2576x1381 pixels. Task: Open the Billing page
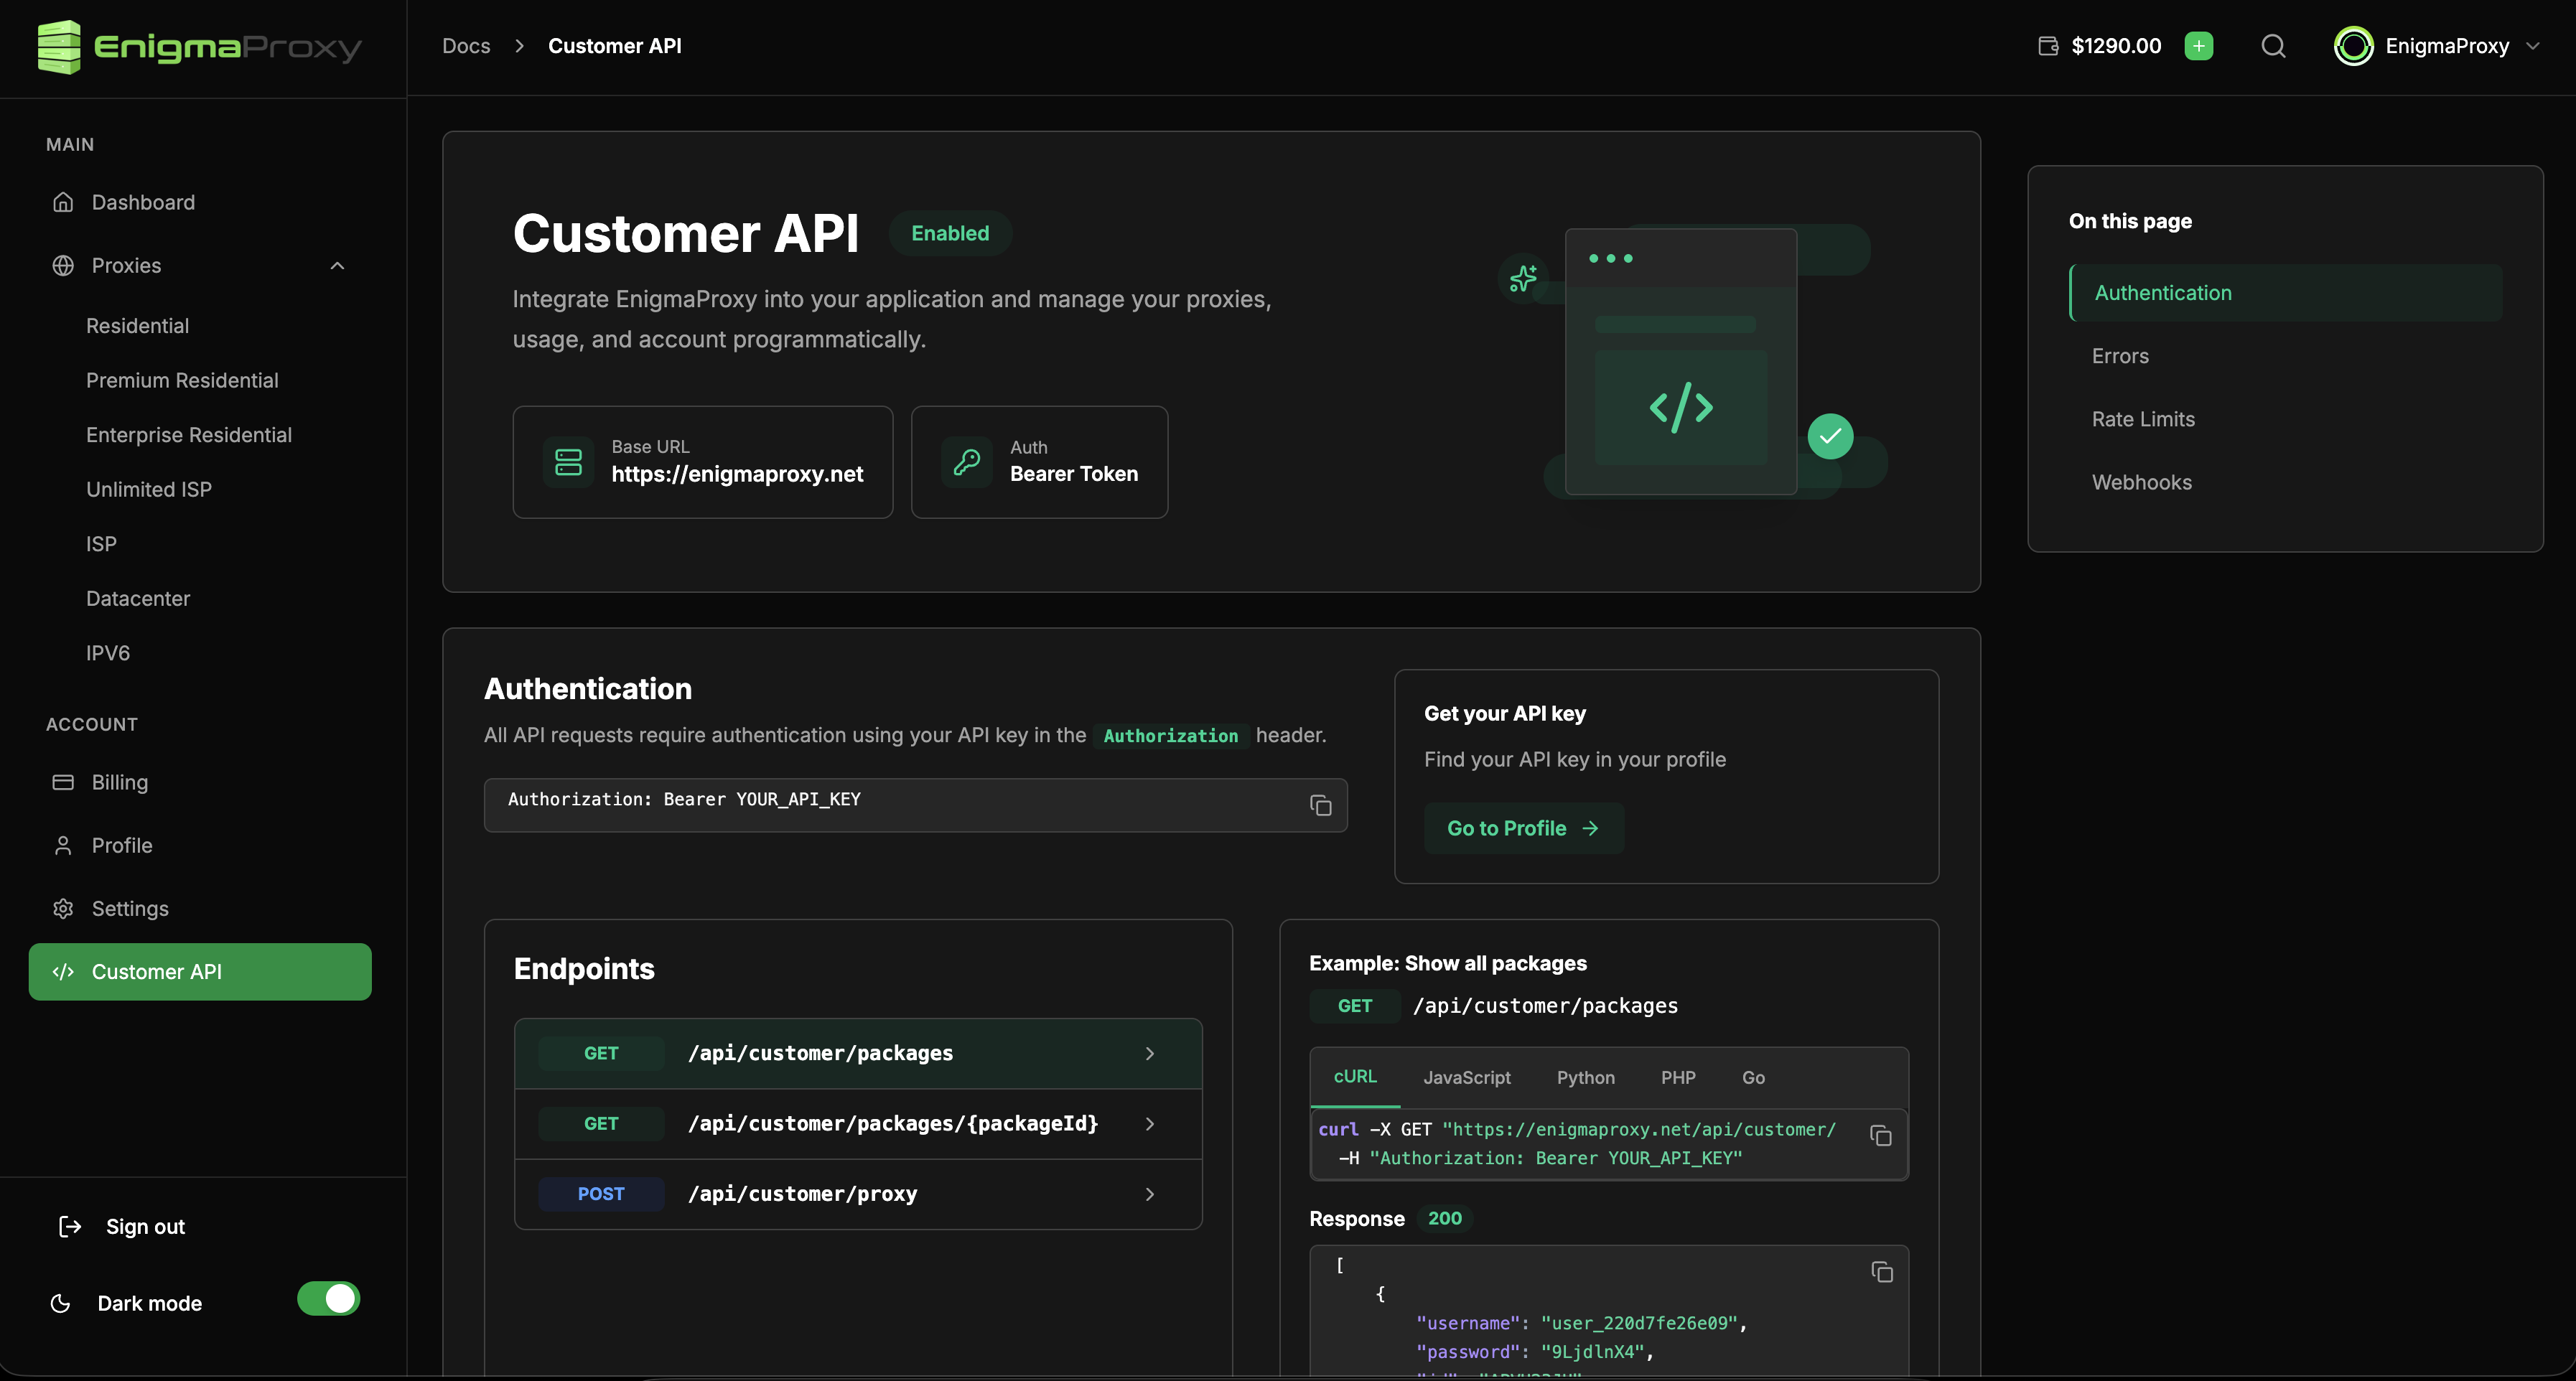pyautogui.click(x=200, y=782)
